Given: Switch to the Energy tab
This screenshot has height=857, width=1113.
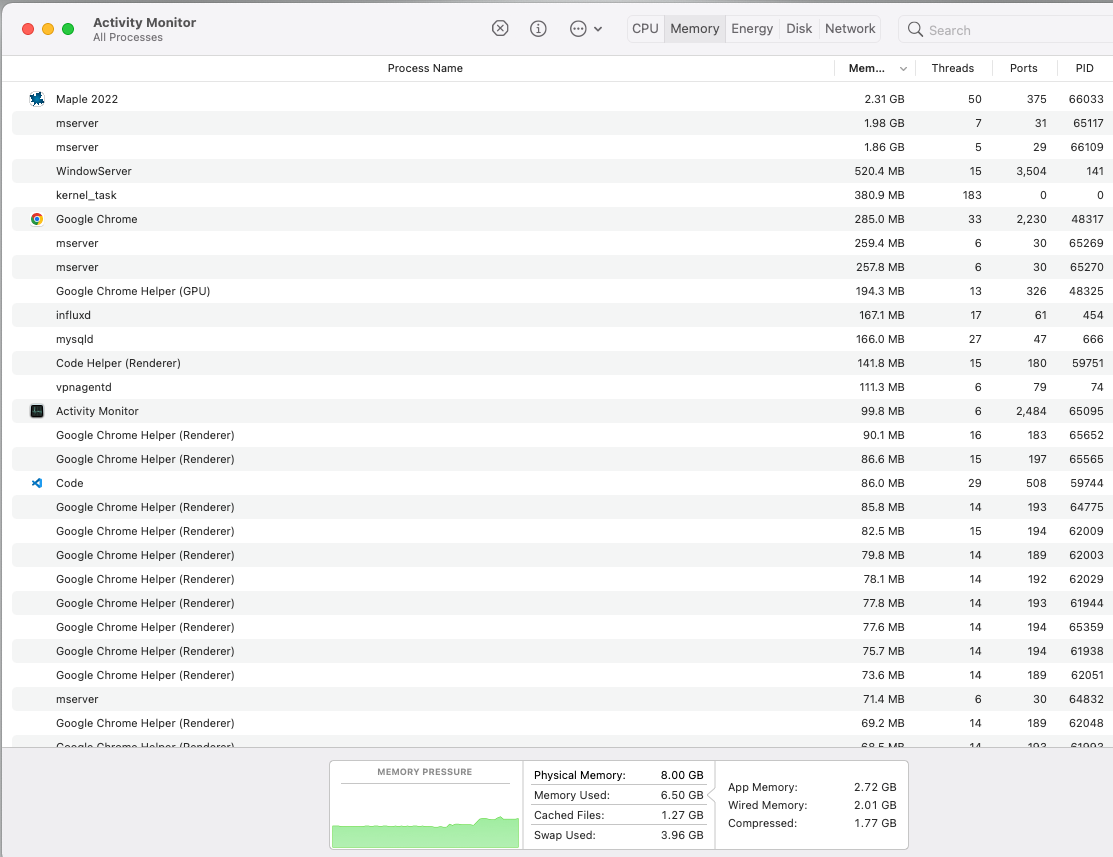Looking at the screenshot, I should point(752,28).
